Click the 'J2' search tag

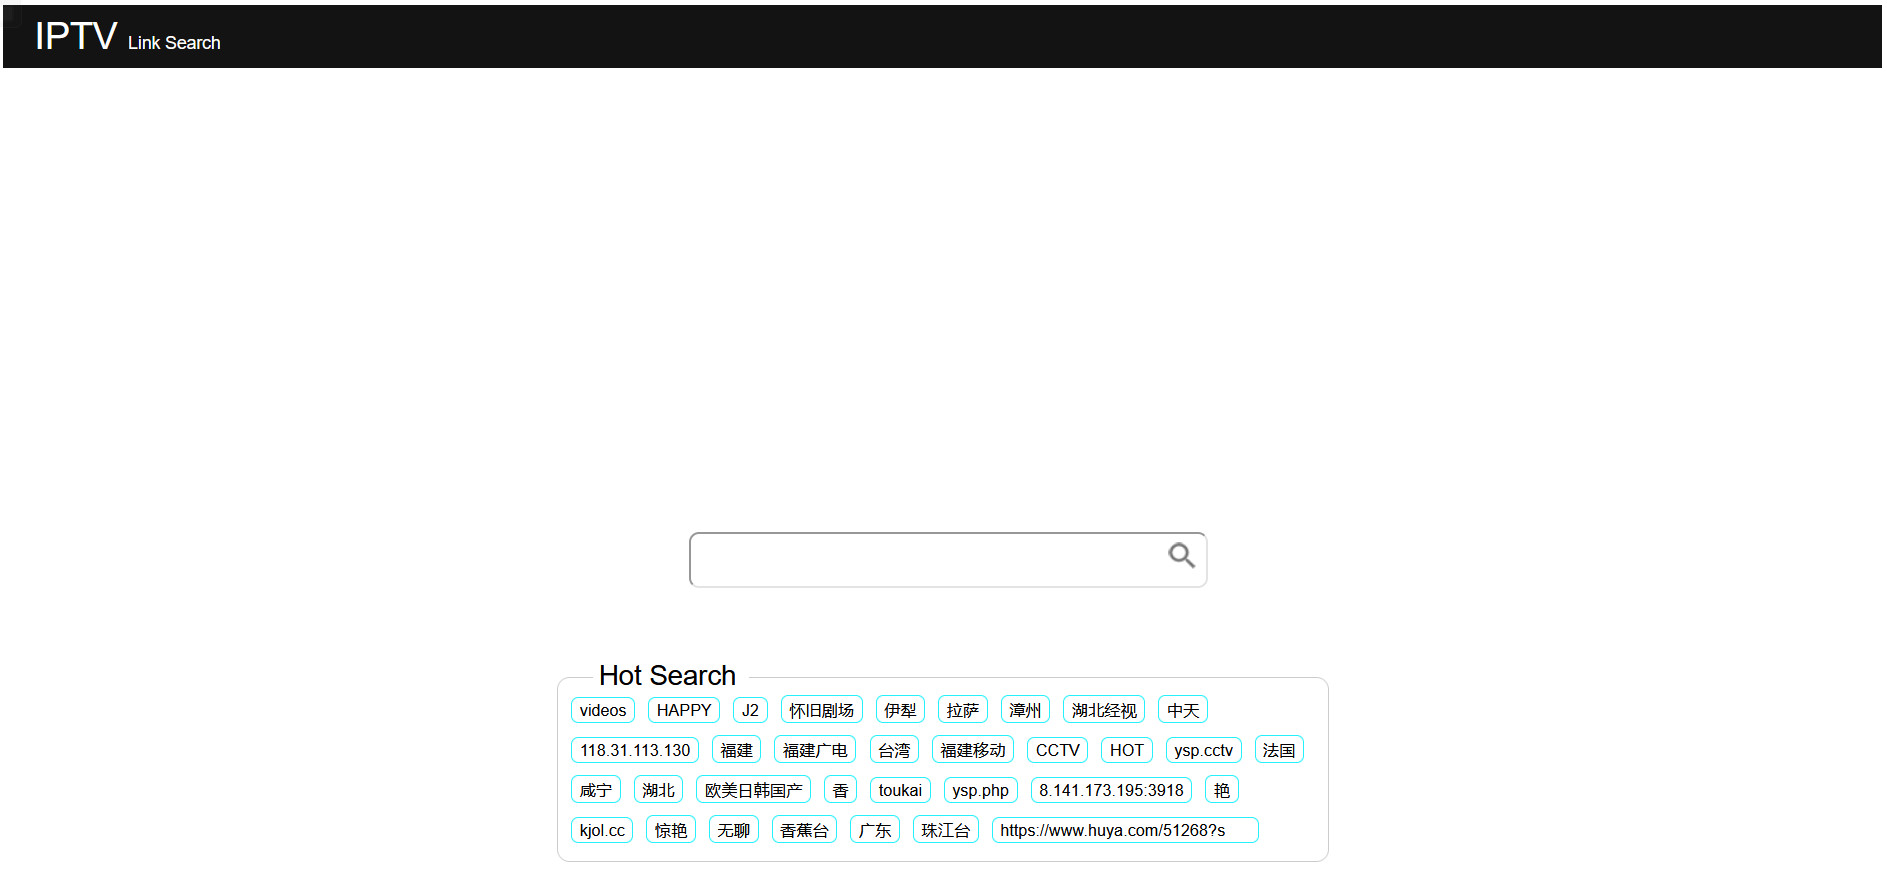pyautogui.click(x=750, y=710)
